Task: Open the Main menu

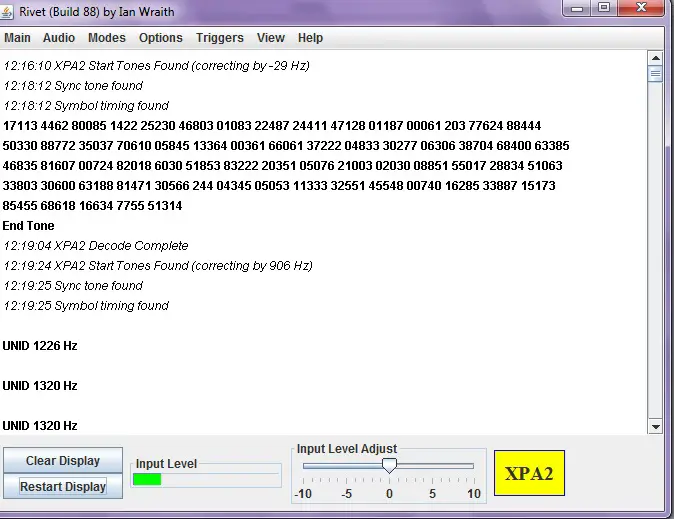Action: 17,38
